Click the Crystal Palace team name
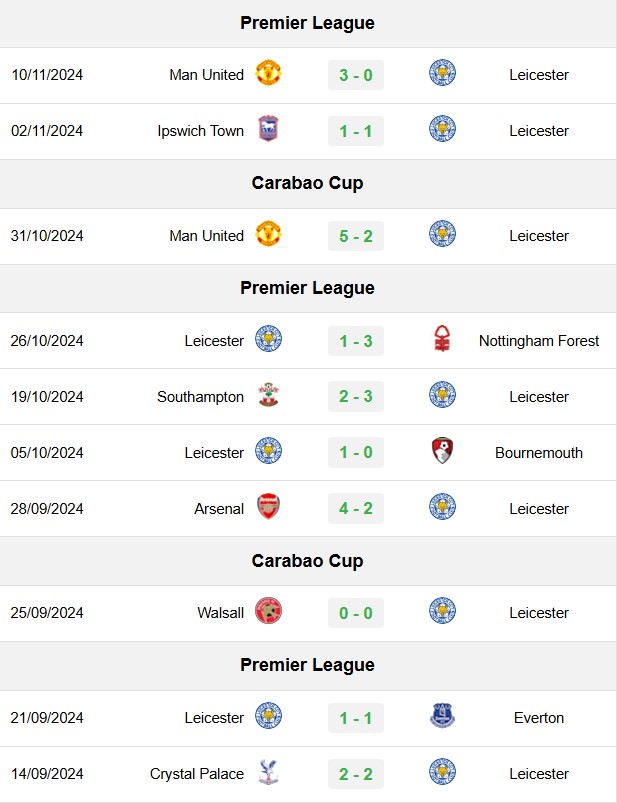This screenshot has height=803, width=617. click(197, 774)
